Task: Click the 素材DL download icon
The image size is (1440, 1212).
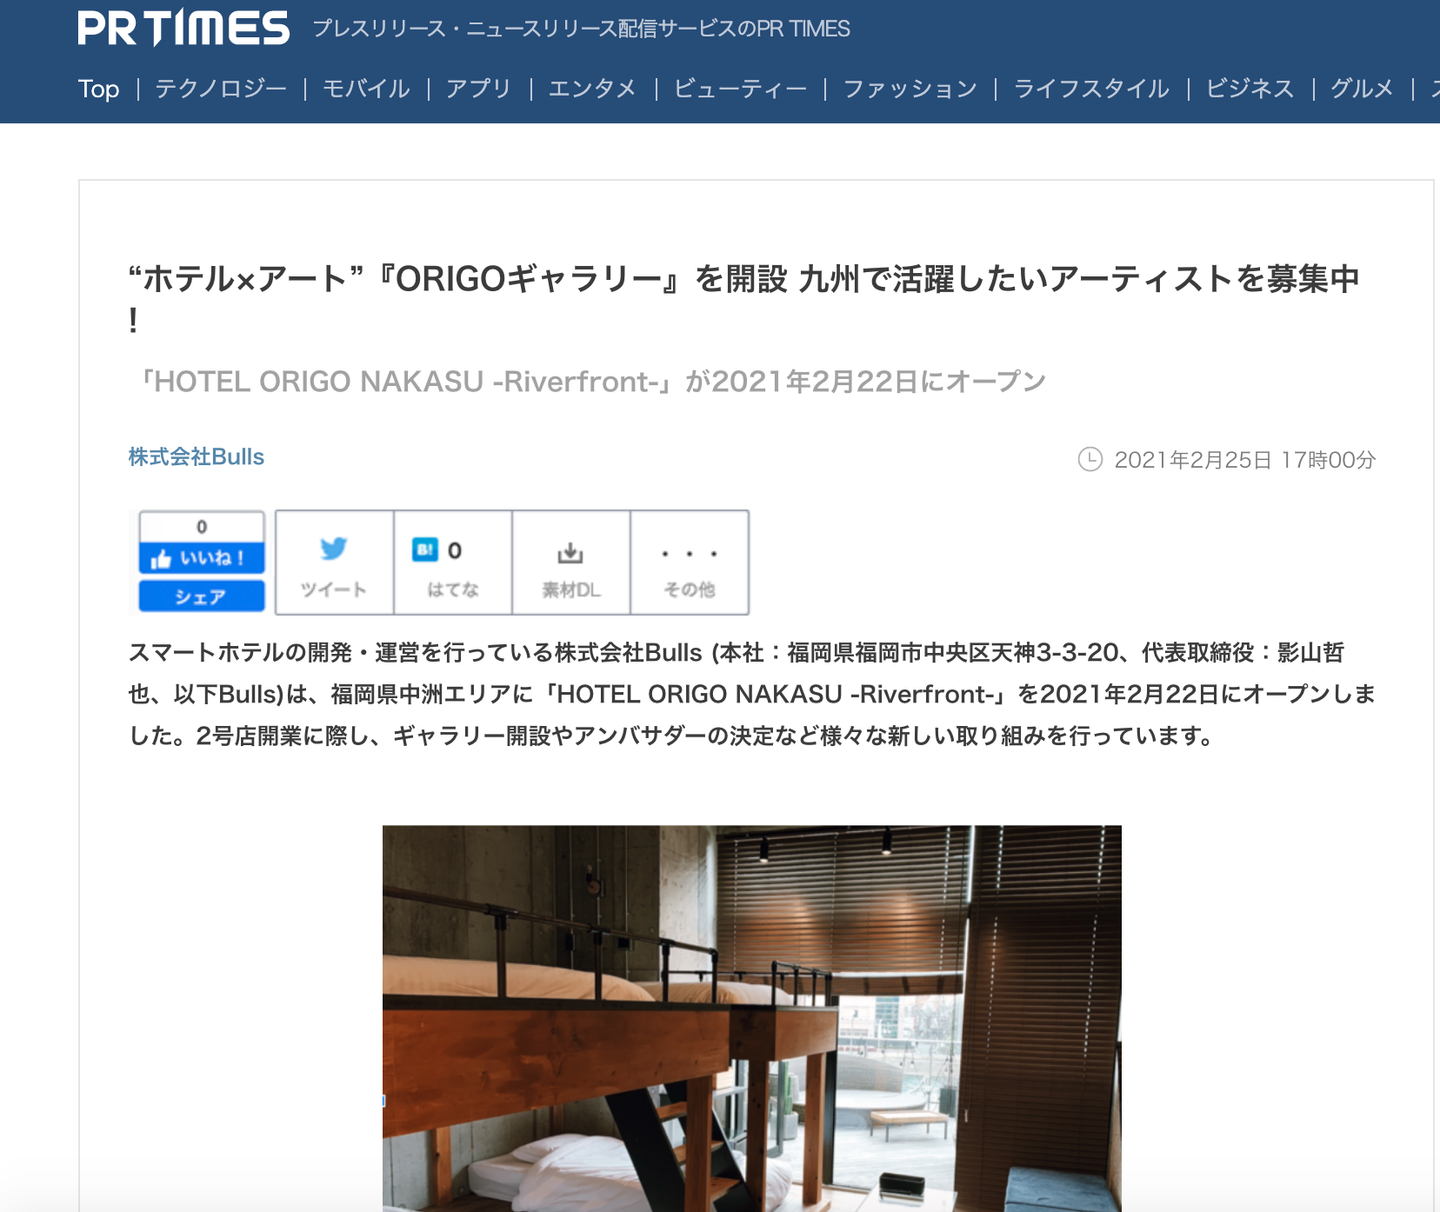Action: 570,552
